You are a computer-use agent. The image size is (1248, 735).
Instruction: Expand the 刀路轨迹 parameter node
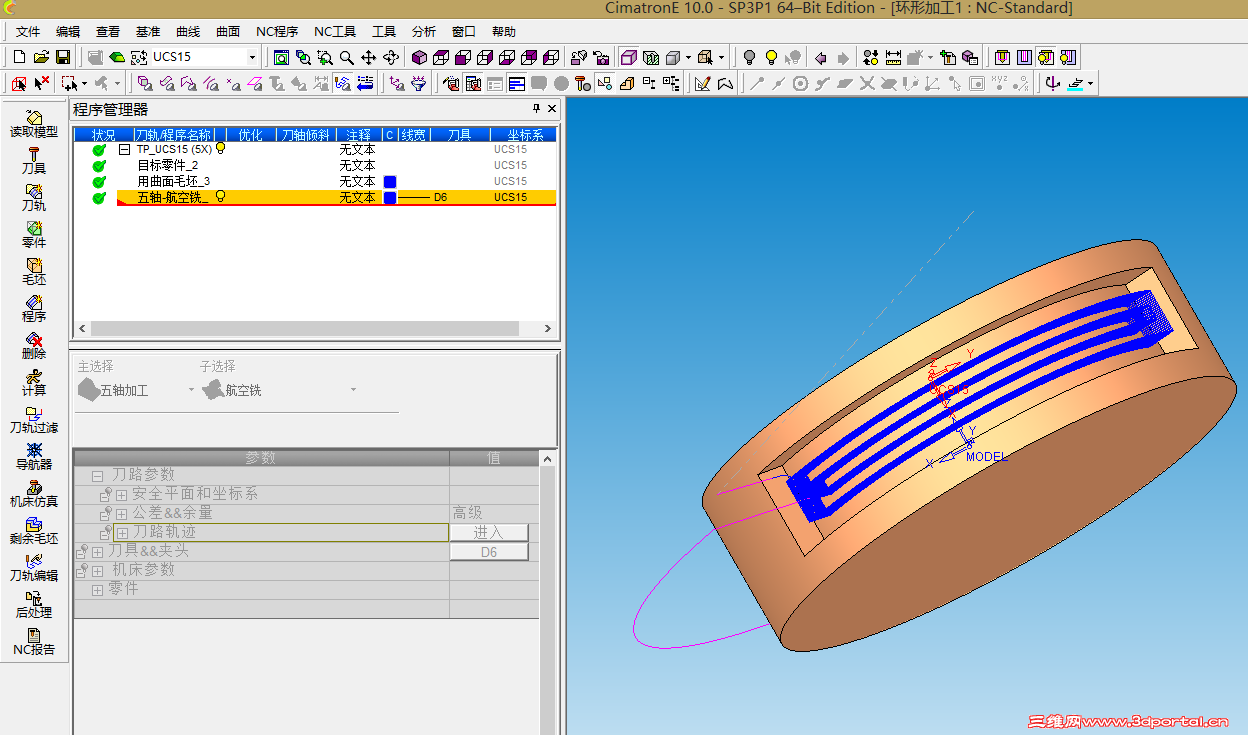123,533
